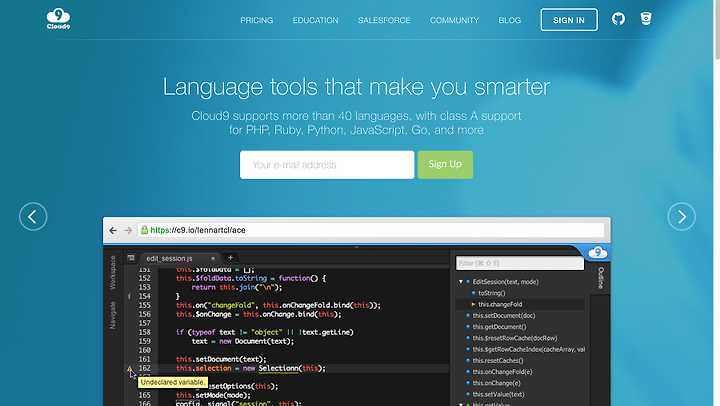The image size is (720, 406).
Task: Click the Cloud9 logo
Action: (x=58, y=19)
